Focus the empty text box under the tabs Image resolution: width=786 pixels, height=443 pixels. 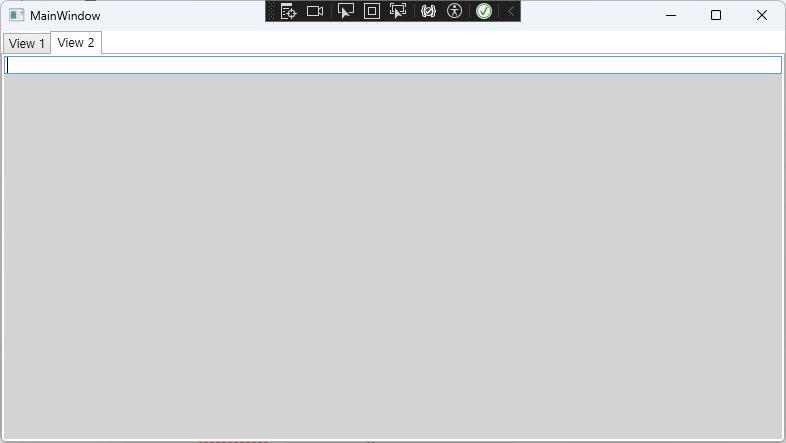pyautogui.click(x=393, y=65)
